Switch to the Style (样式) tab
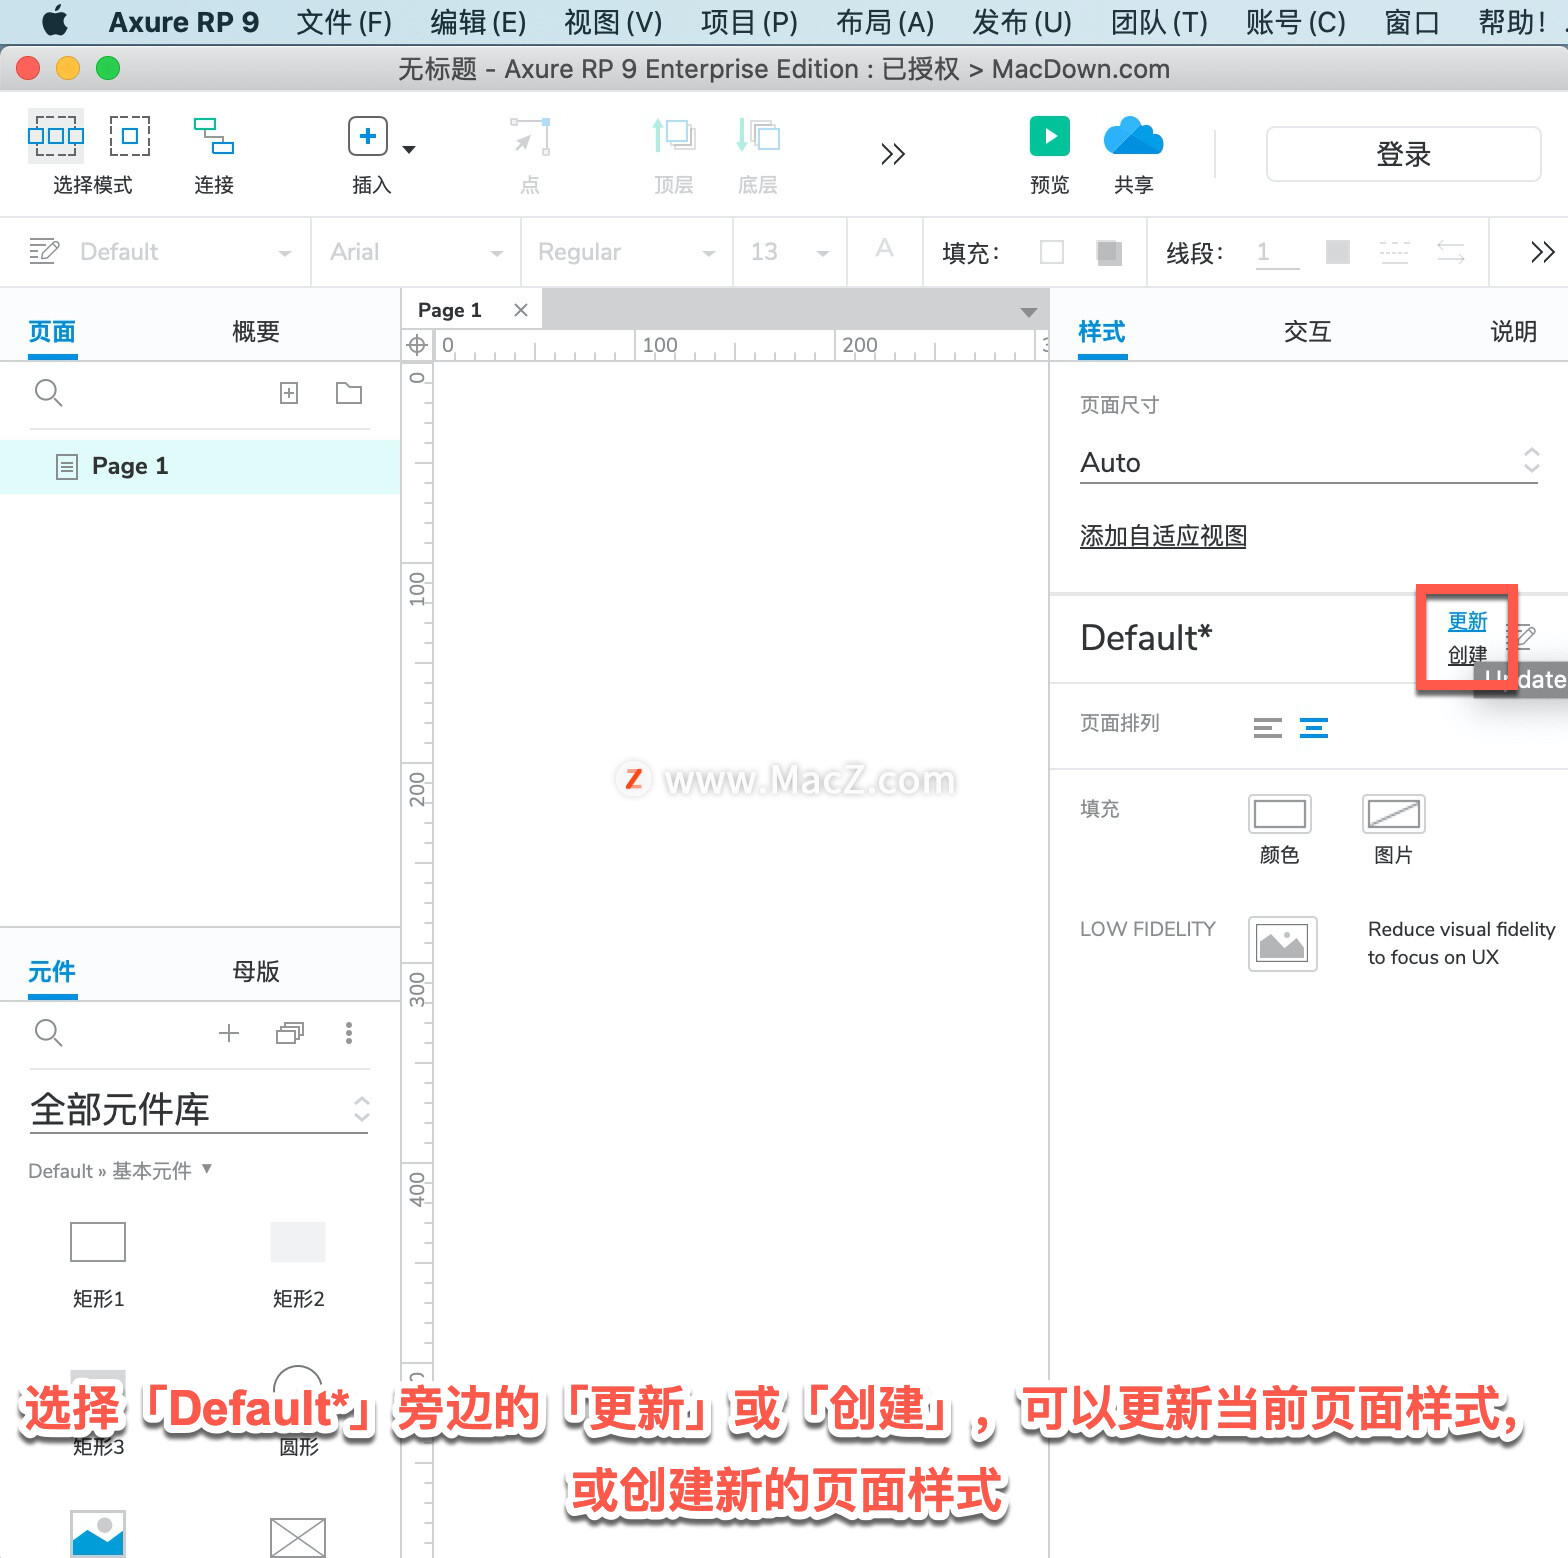 pyautogui.click(x=1102, y=331)
